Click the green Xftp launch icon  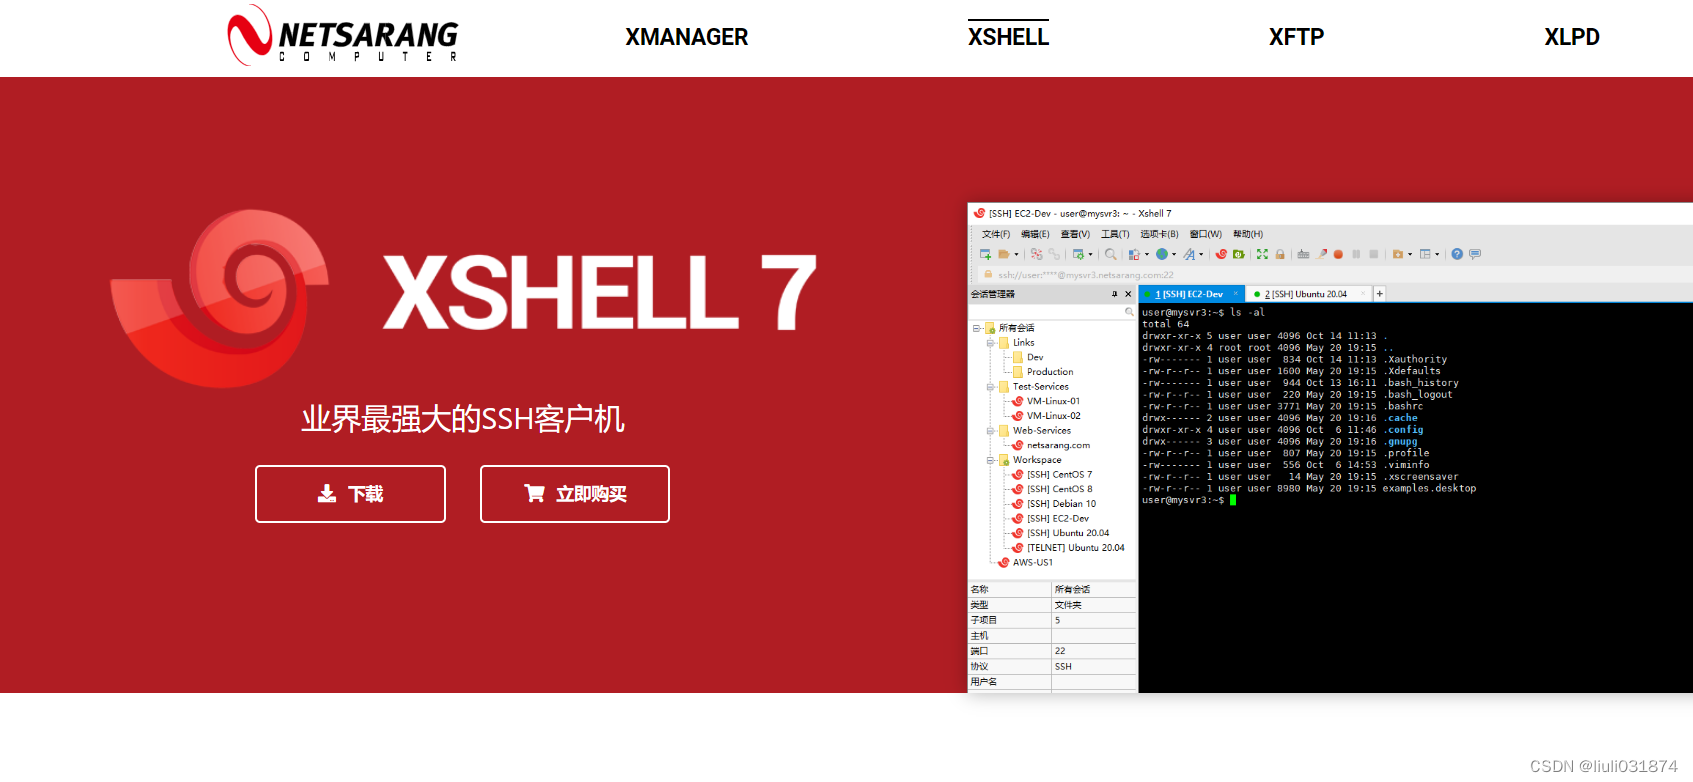click(x=1239, y=254)
